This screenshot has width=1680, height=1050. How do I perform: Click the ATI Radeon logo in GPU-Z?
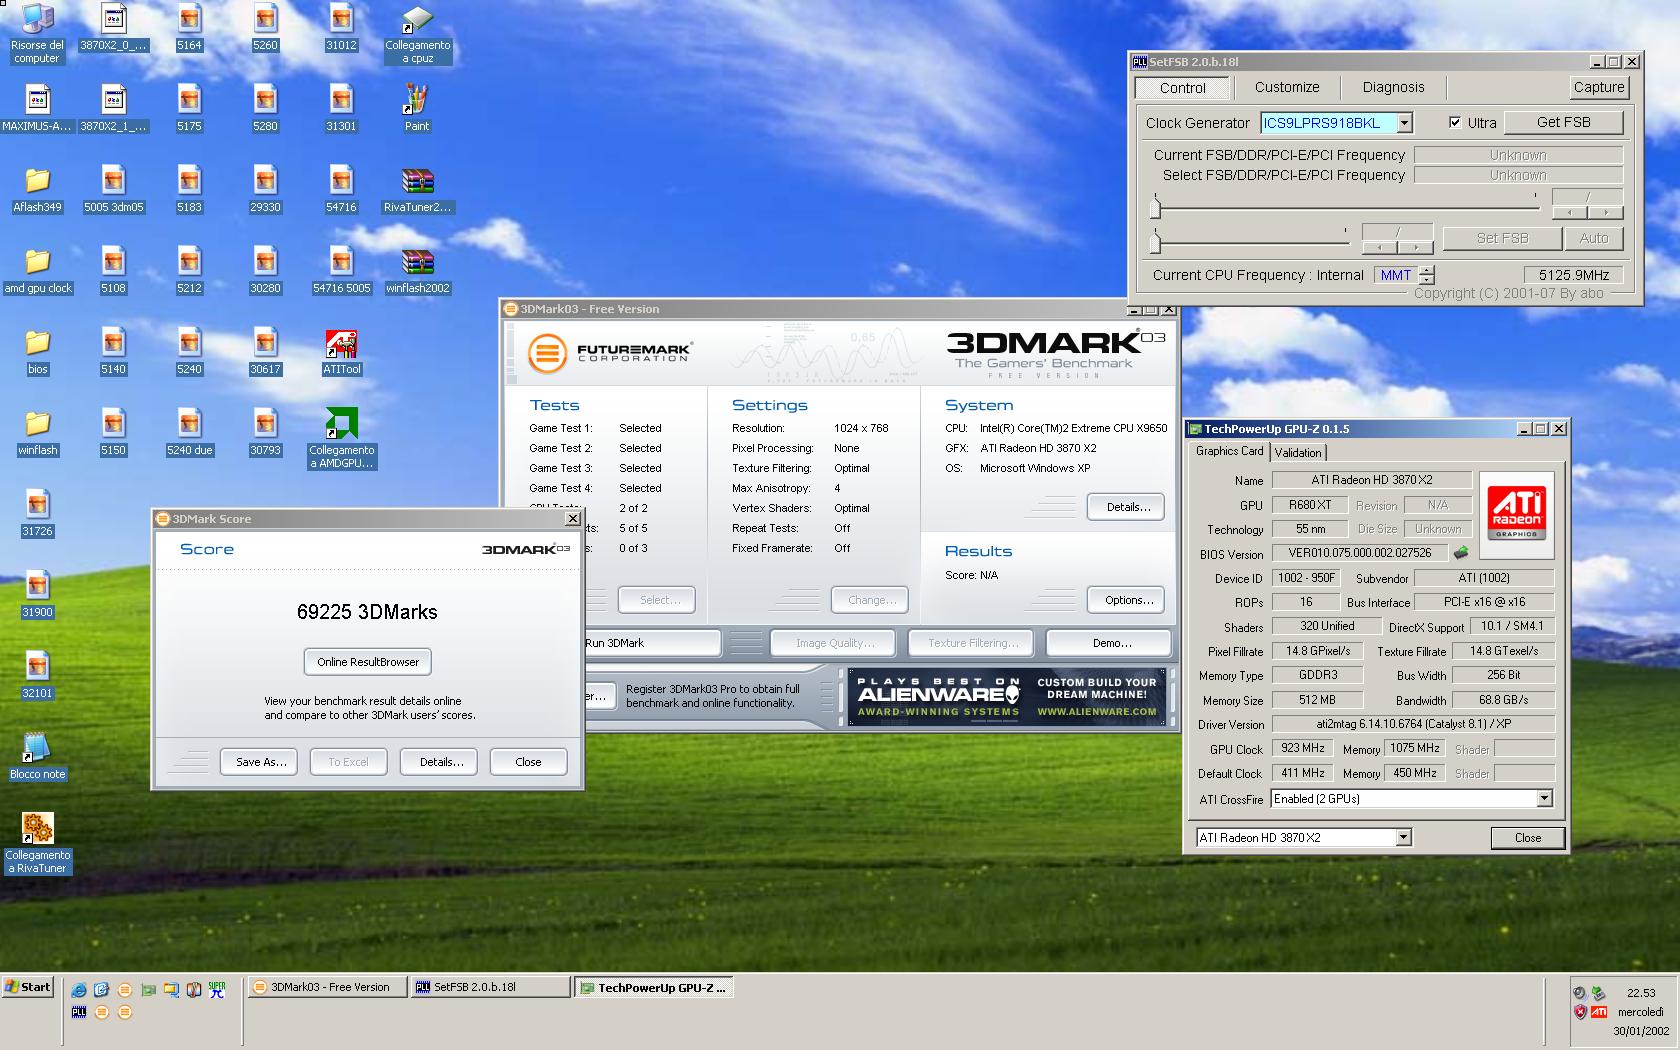tap(1516, 514)
